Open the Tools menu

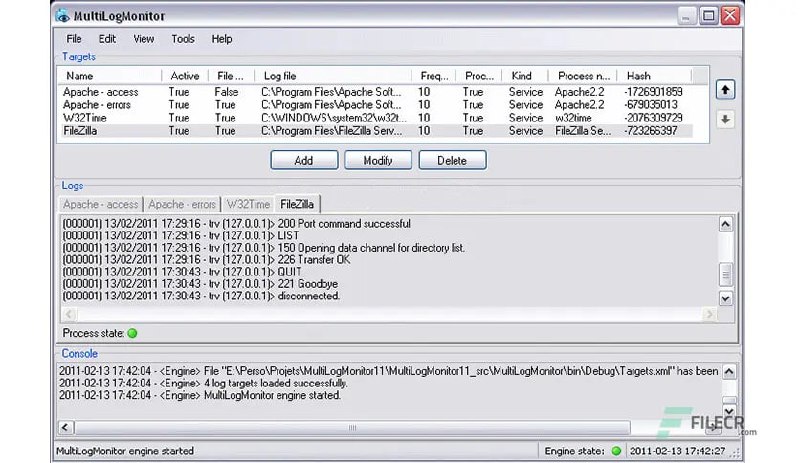[183, 39]
